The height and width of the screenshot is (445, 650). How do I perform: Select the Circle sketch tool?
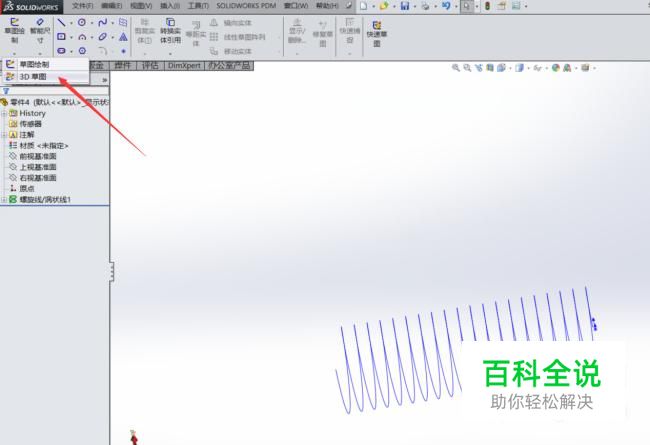82,23
